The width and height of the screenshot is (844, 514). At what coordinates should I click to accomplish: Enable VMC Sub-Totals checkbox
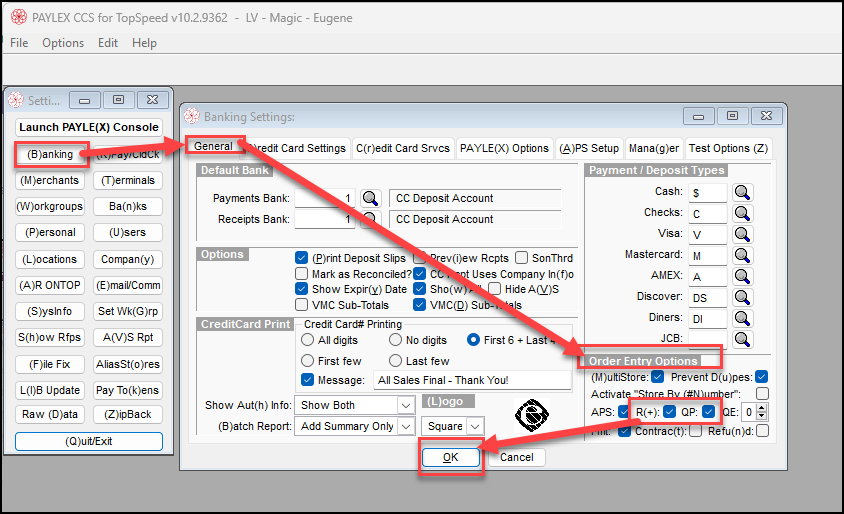coord(301,305)
